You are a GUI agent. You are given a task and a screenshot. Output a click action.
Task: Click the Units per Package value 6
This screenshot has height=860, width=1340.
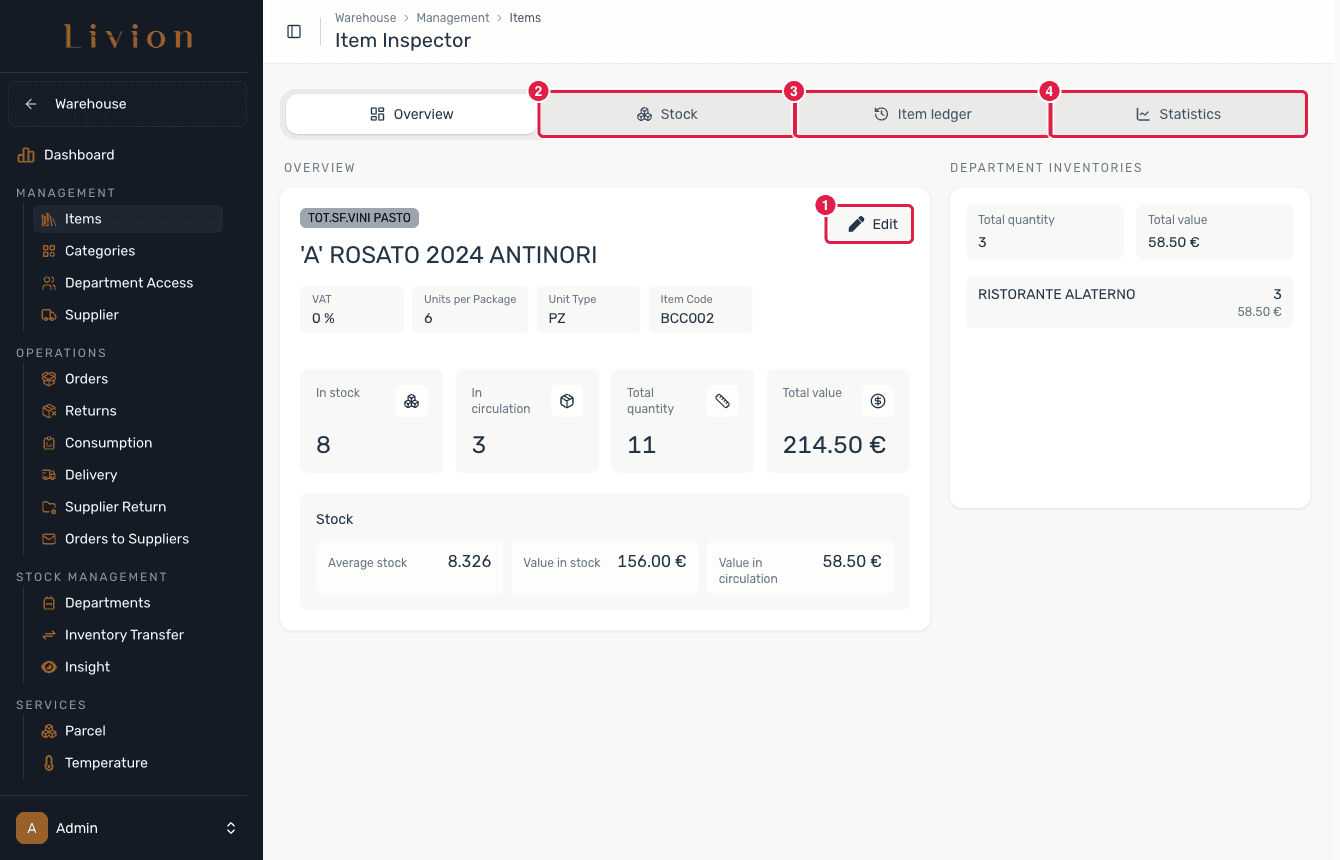point(428,318)
